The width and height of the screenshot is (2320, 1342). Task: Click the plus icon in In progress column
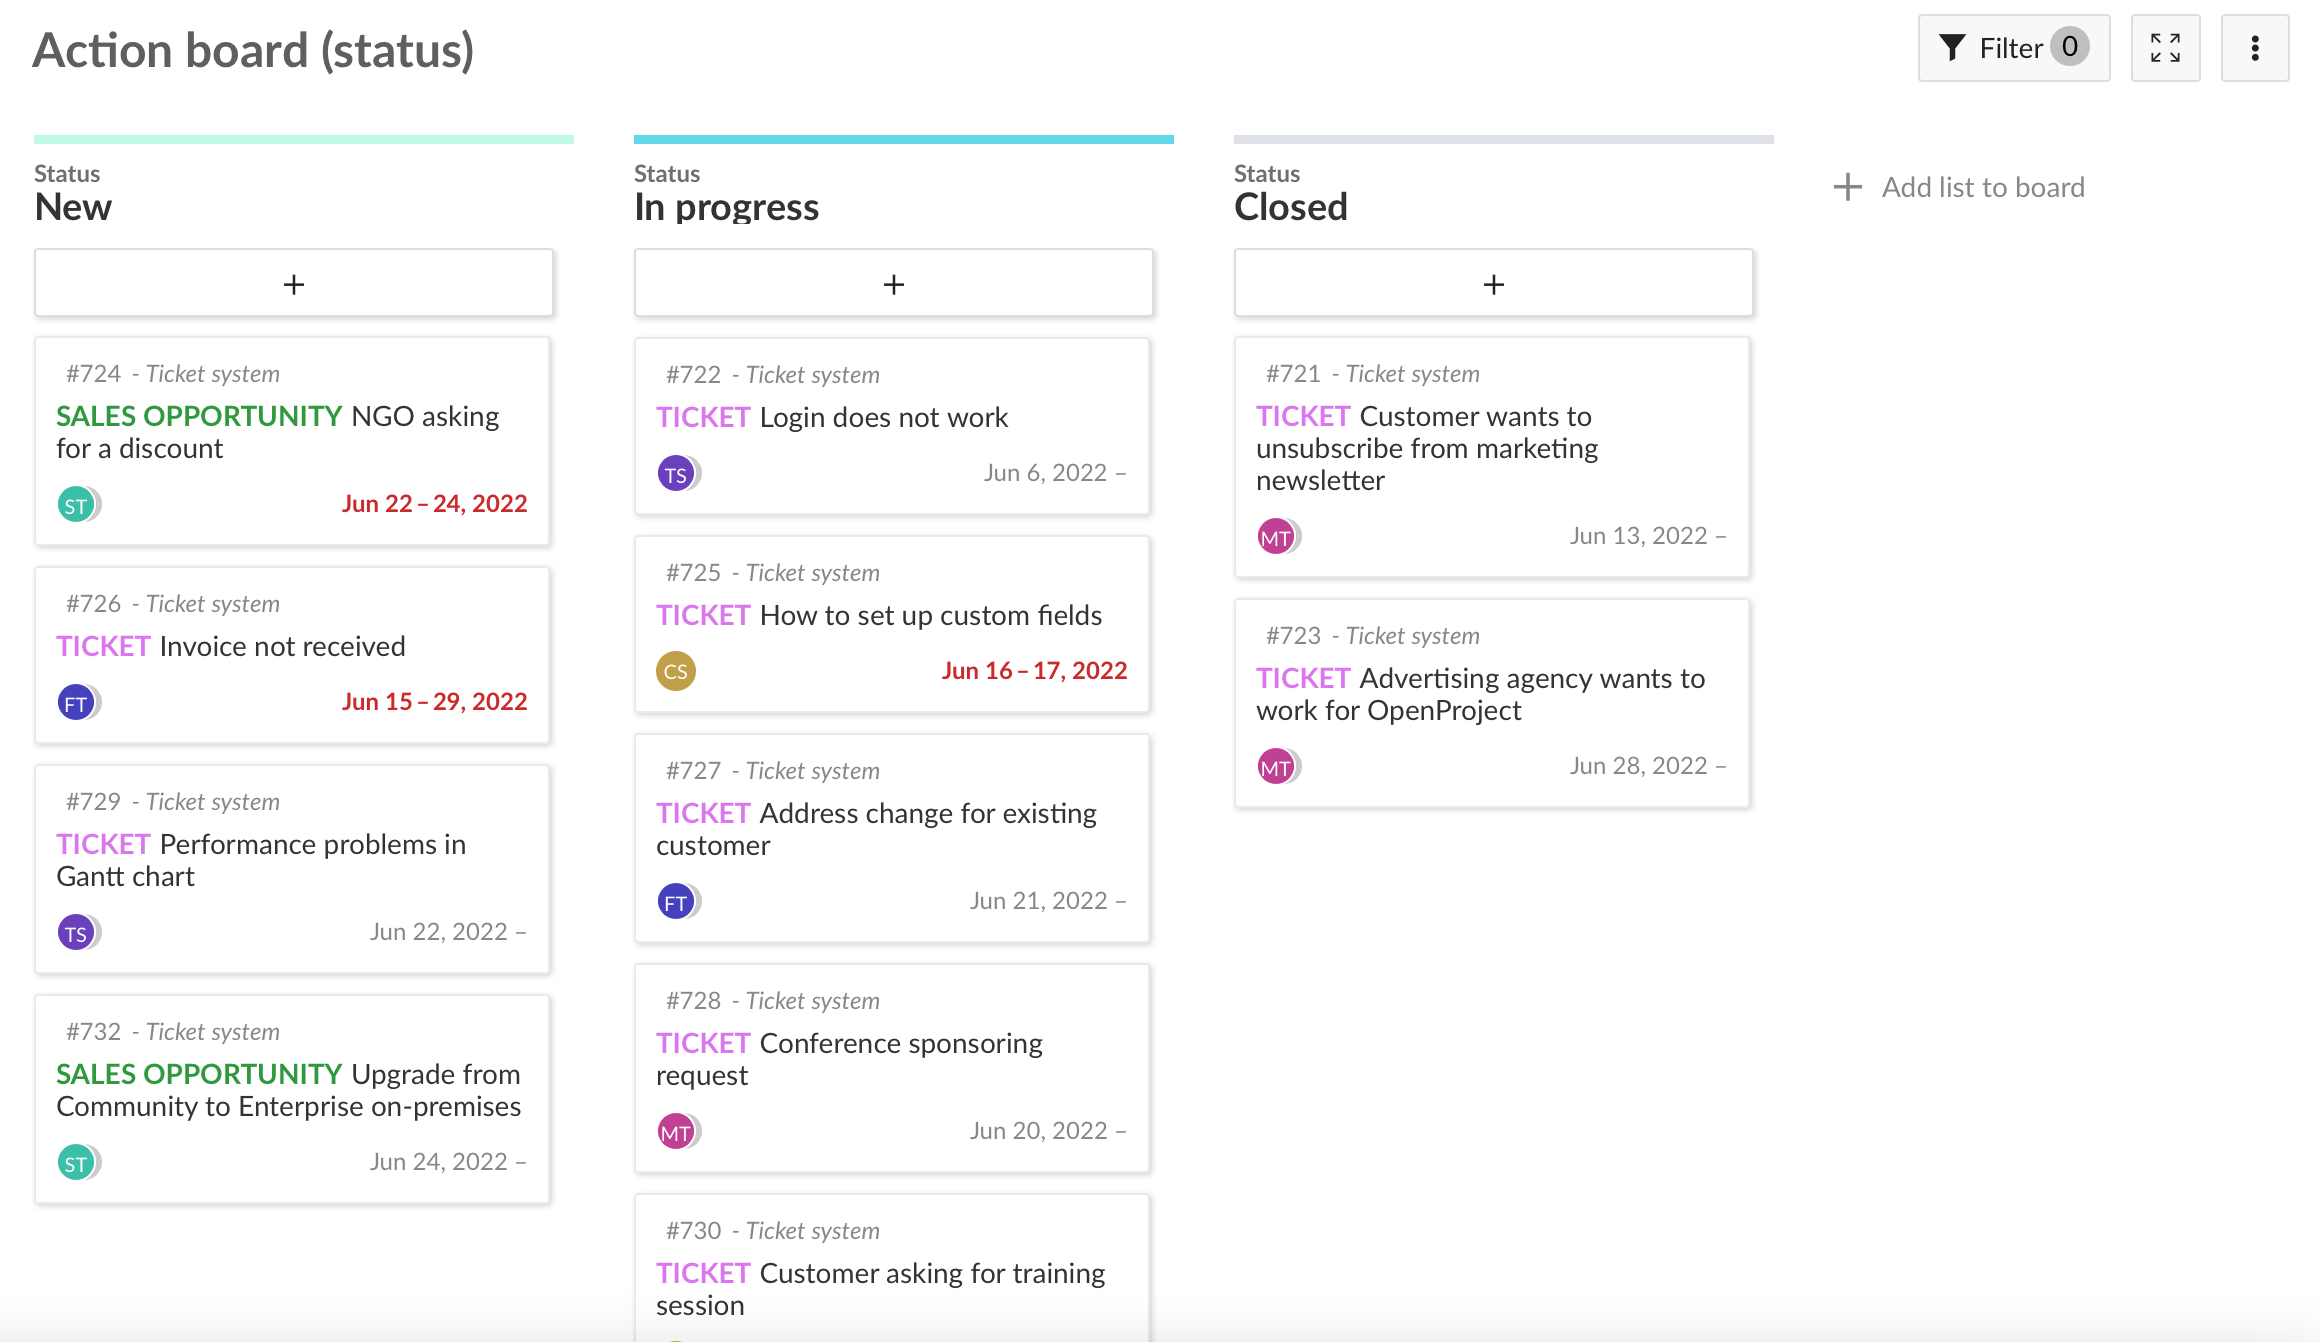coord(893,283)
